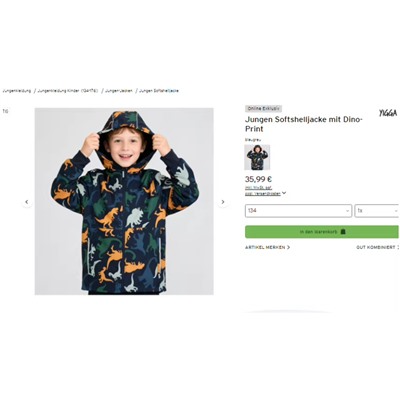Click the Artikel merken link
Image resolution: width=400 pixels, height=400 pixels.
(x=265, y=247)
